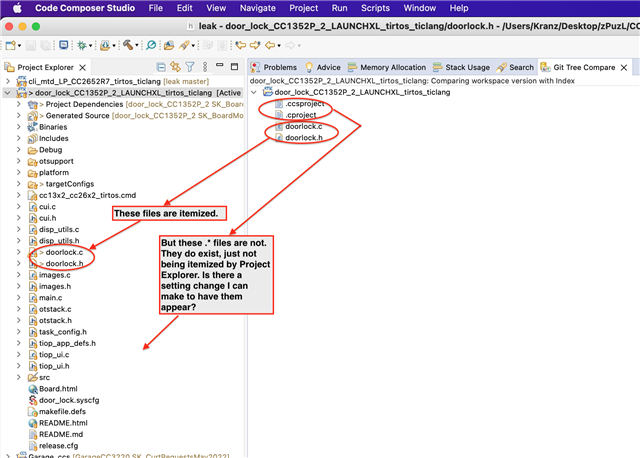Start Debug with the green bug icon
Image resolution: width=640 pixels, height=458 pixels.
click(82, 45)
